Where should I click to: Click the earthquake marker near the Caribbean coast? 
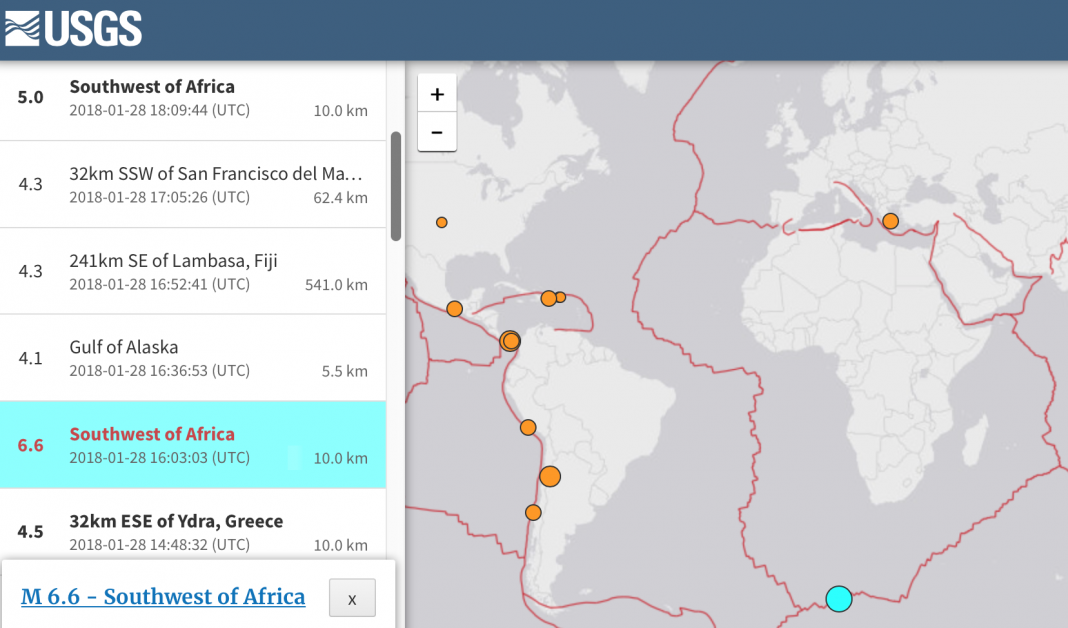(x=548, y=297)
